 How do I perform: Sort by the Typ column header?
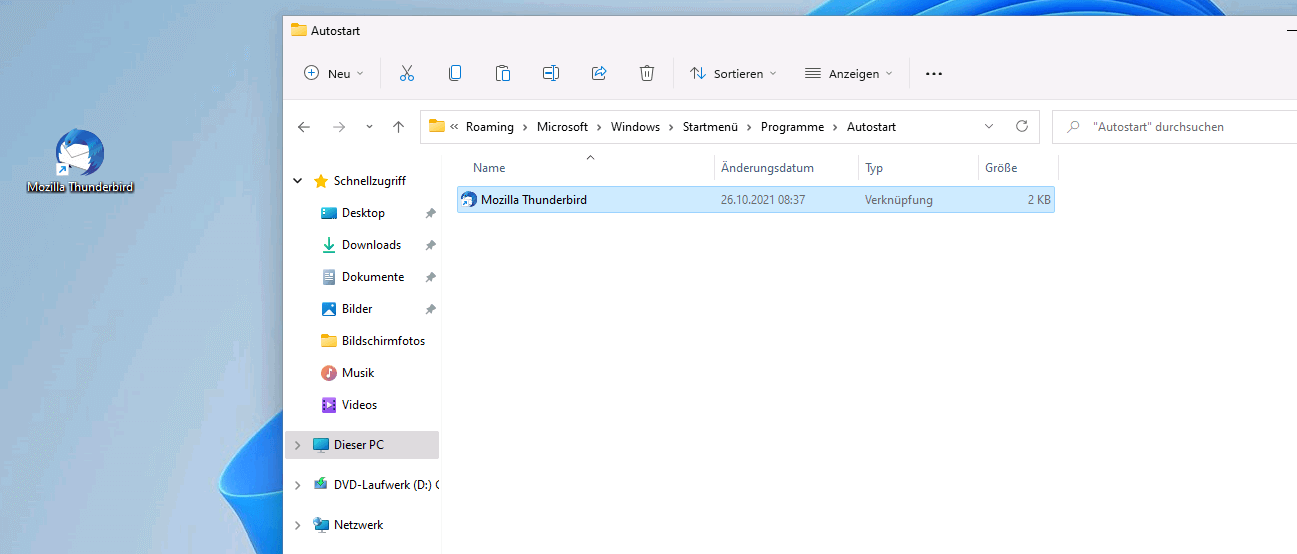point(918,168)
